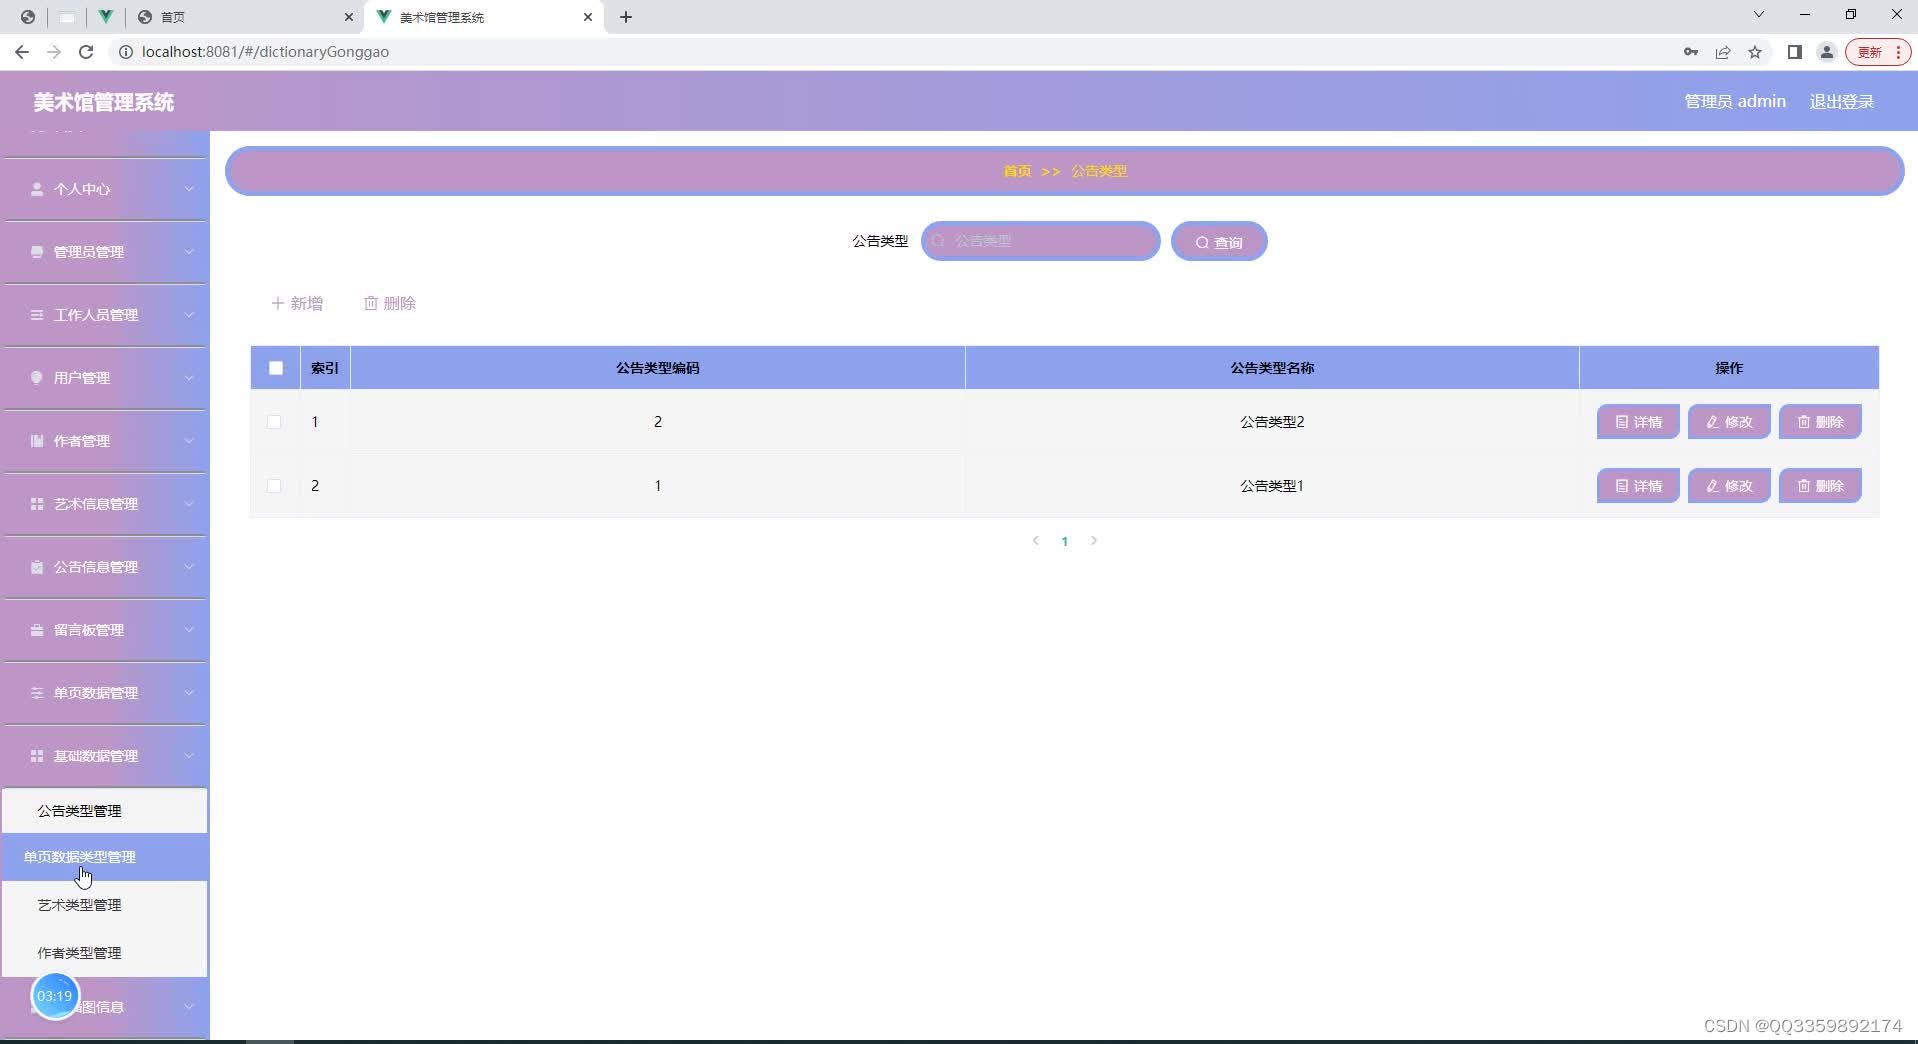Select page 1 in pagination
Image resolution: width=1918 pixels, height=1044 pixels.
pos(1065,541)
